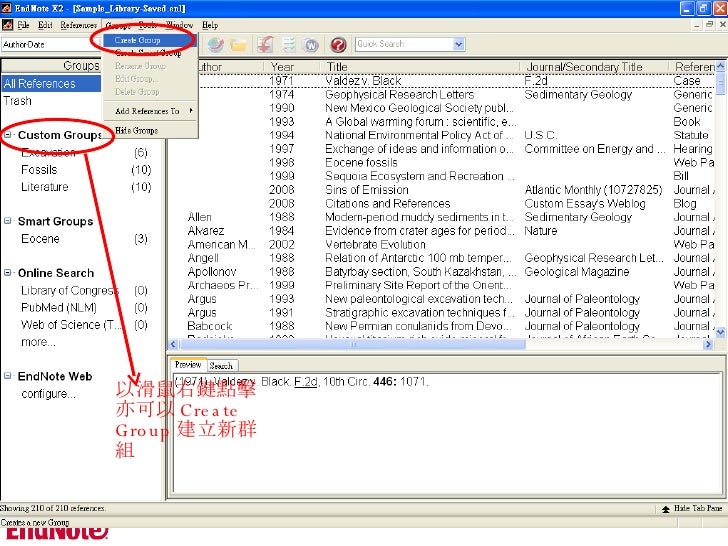This screenshot has height=546, width=728.
Task: Switch to the Search tab
Action: click(221, 366)
